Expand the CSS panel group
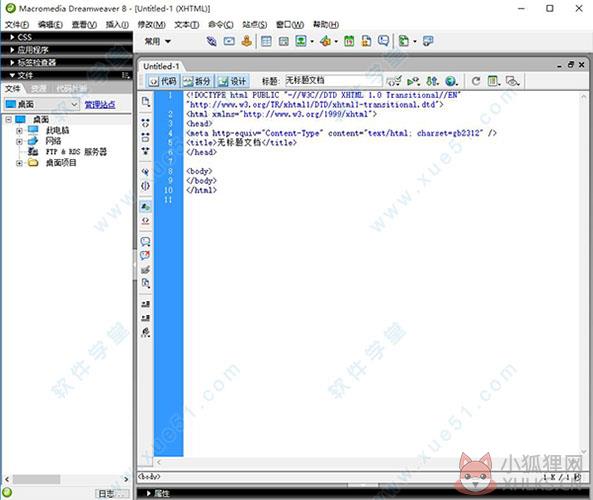The height and width of the screenshot is (500, 593). 12,37
